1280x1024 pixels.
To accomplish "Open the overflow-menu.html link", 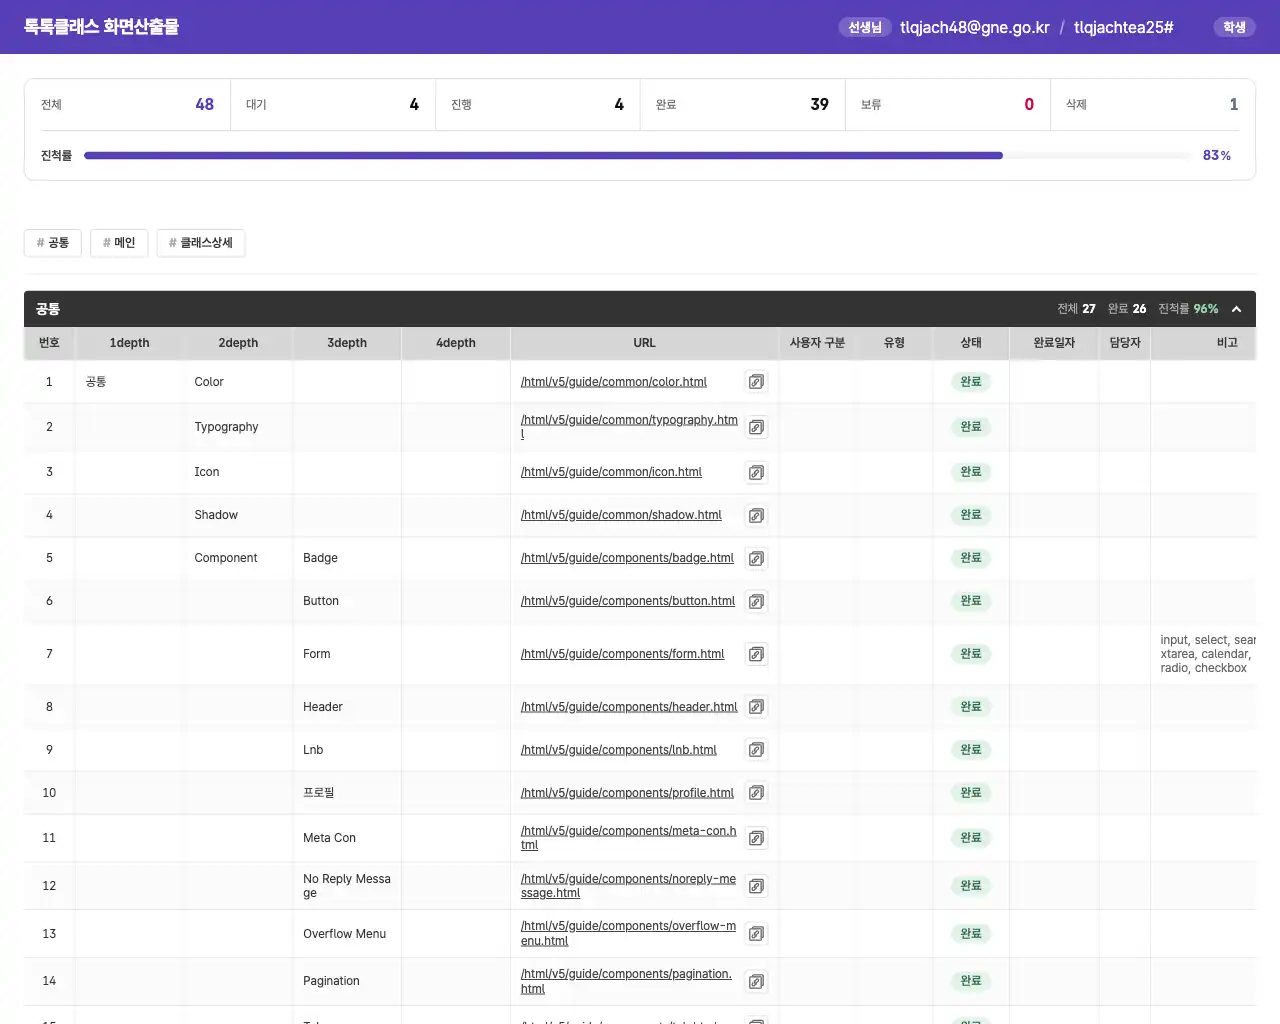I will [x=628, y=934].
